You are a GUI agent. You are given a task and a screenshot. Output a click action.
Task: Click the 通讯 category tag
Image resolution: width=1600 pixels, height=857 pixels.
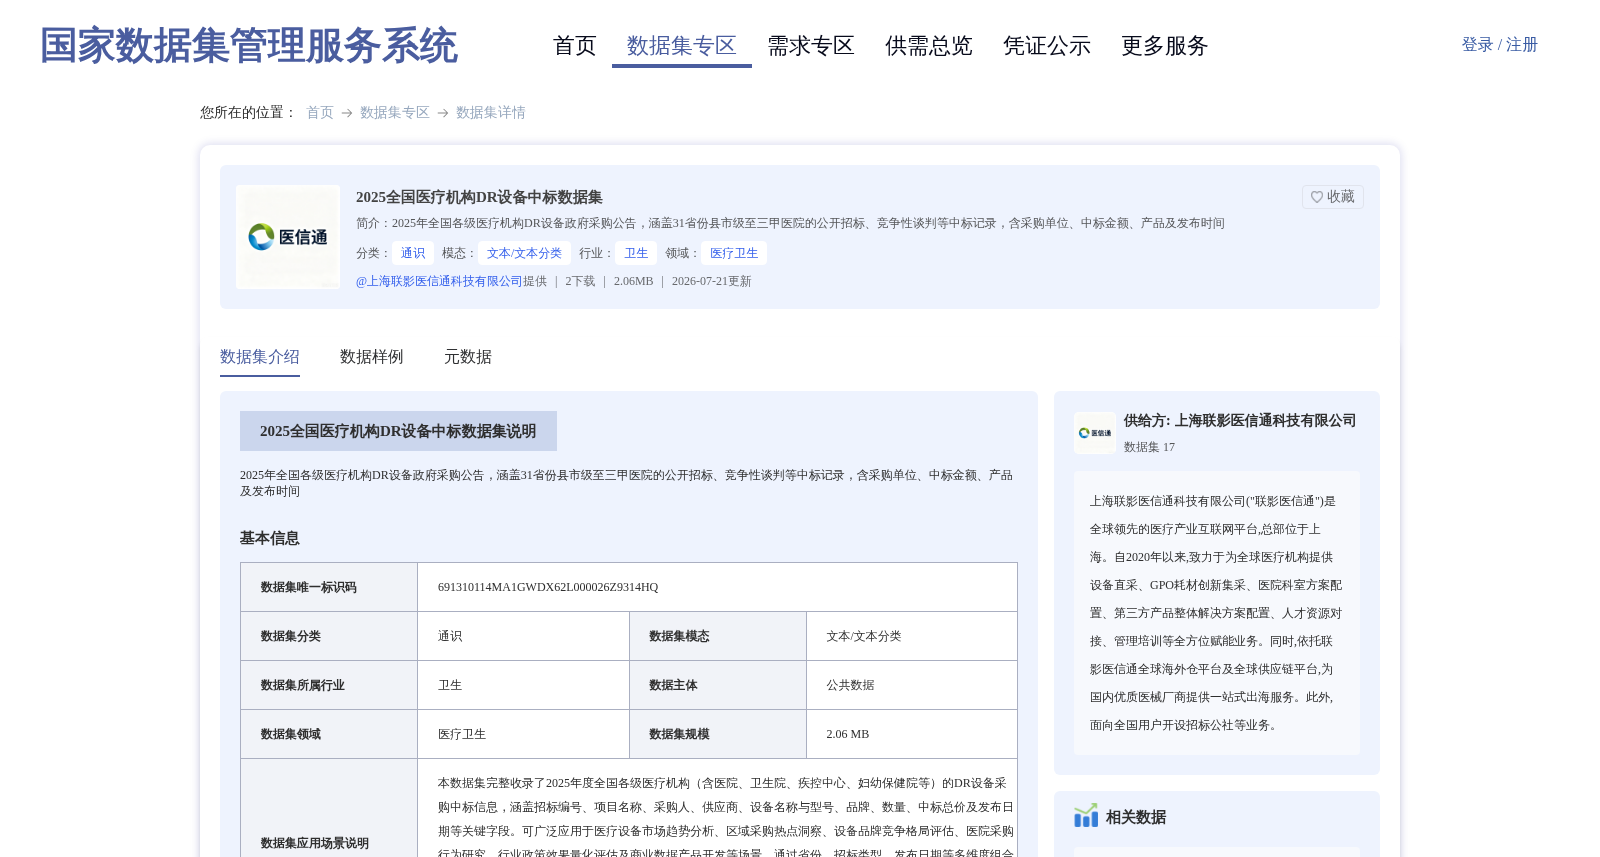click(x=413, y=254)
